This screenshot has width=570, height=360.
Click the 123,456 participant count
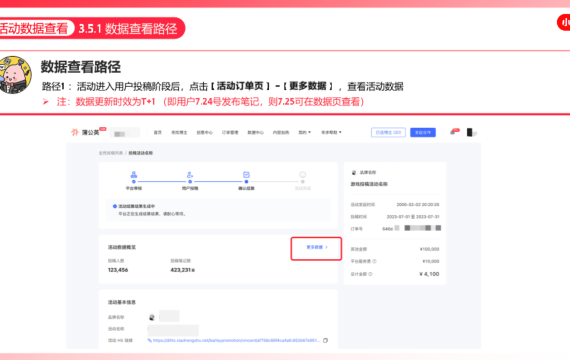(x=118, y=270)
